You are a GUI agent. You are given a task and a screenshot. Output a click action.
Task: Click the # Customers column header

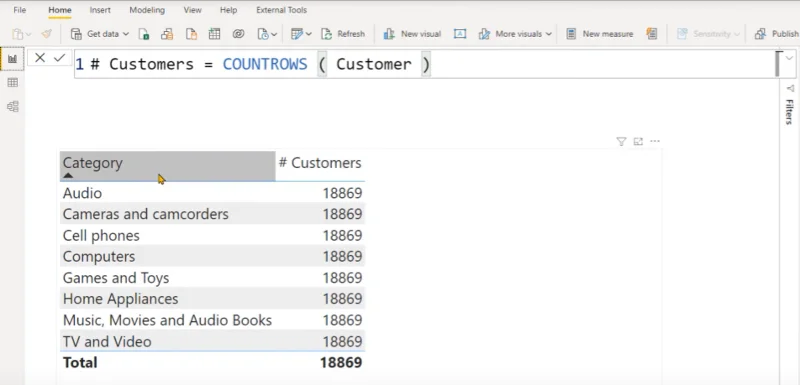coord(320,163)
